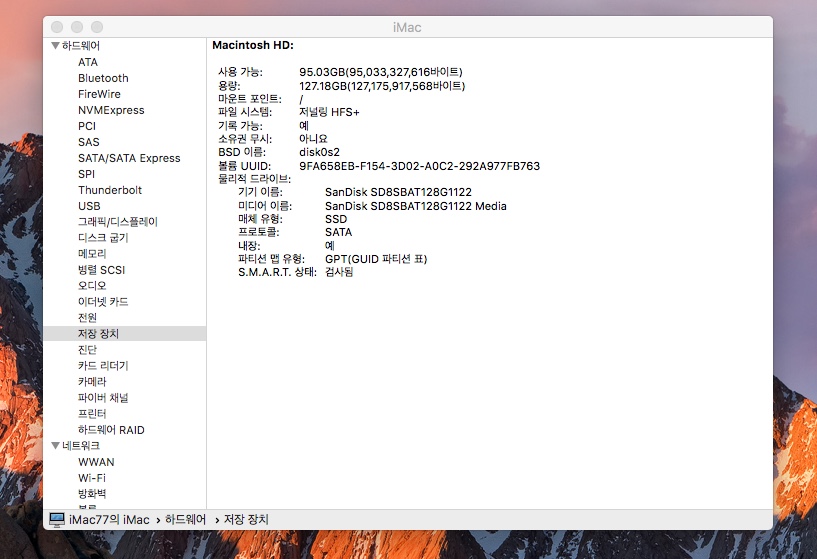Show Thunderbolt device information
The width and height of the screenshot is (817, 559).
click(x=110, y=190)
